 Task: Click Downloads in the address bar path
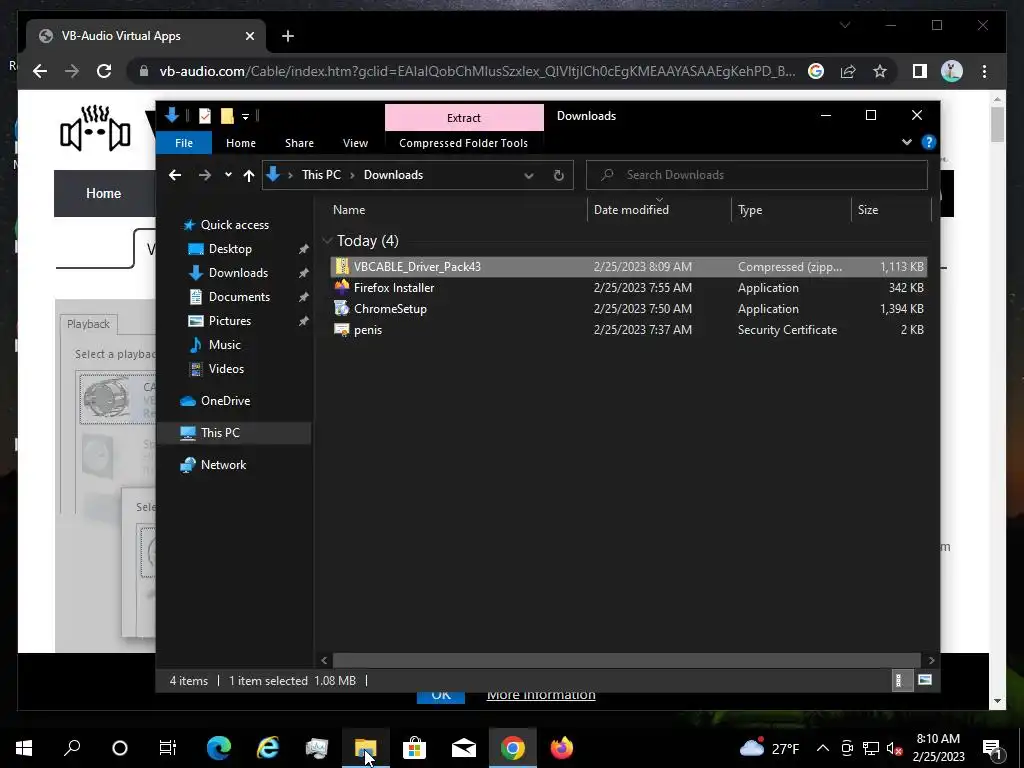click(393, 175)
